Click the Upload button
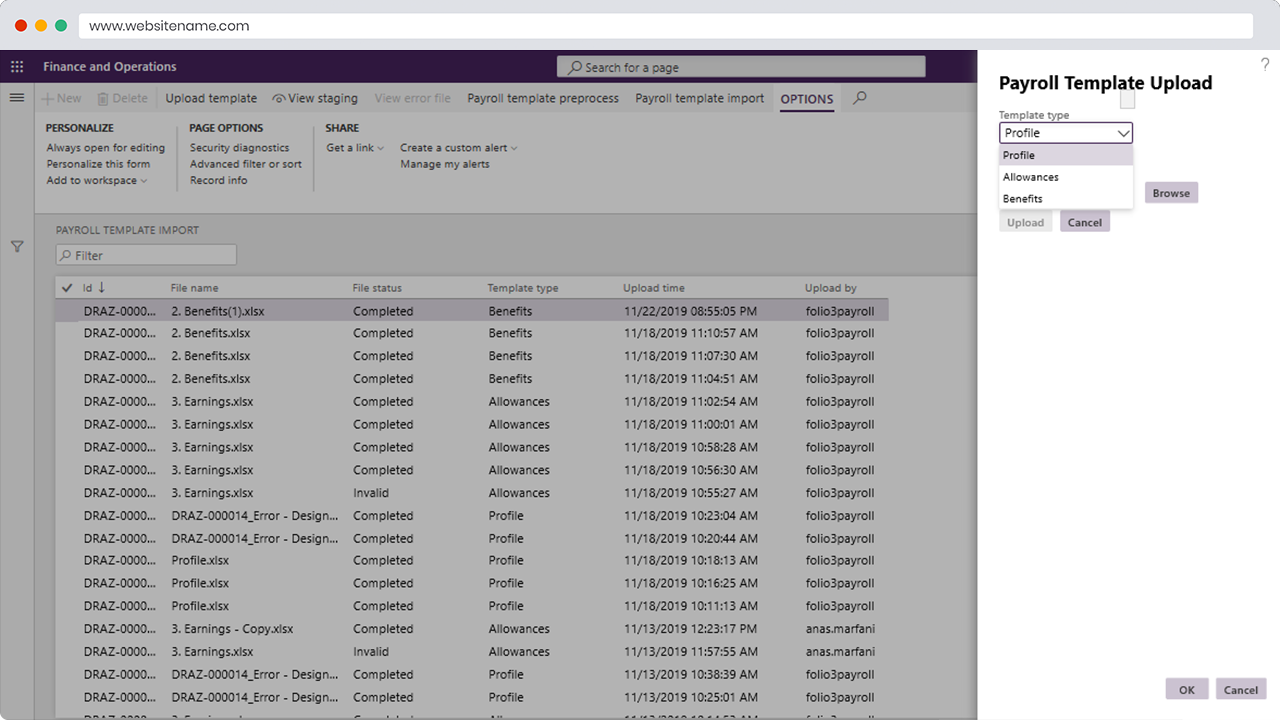Screen dimensions: 1280x720 pos(1025,222)
